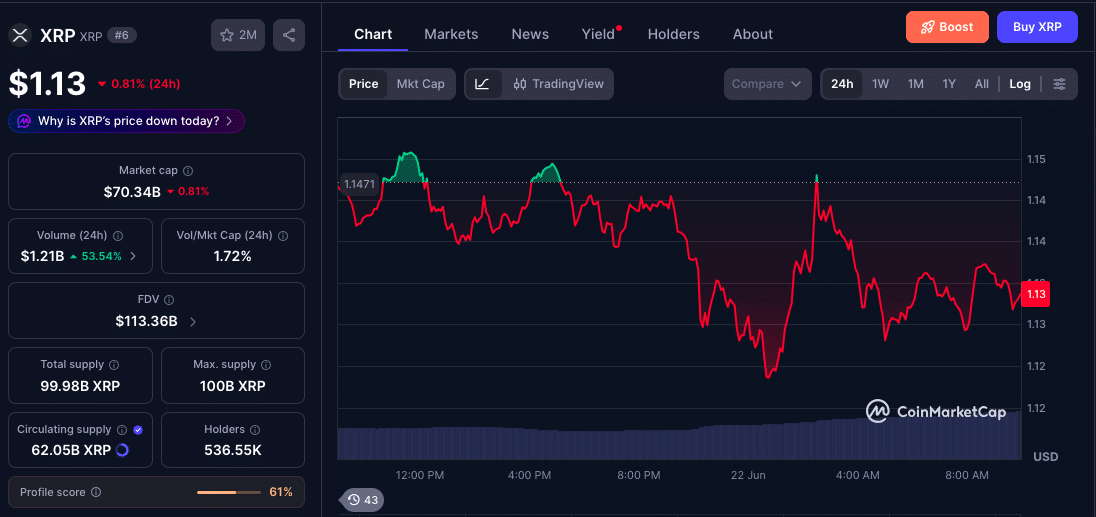Image resolution: width=1096 pixels, height=517 pixels.
Task: Click verified badge beside Circulating supply
Action: pyautogui.click(x=138, y=430)
